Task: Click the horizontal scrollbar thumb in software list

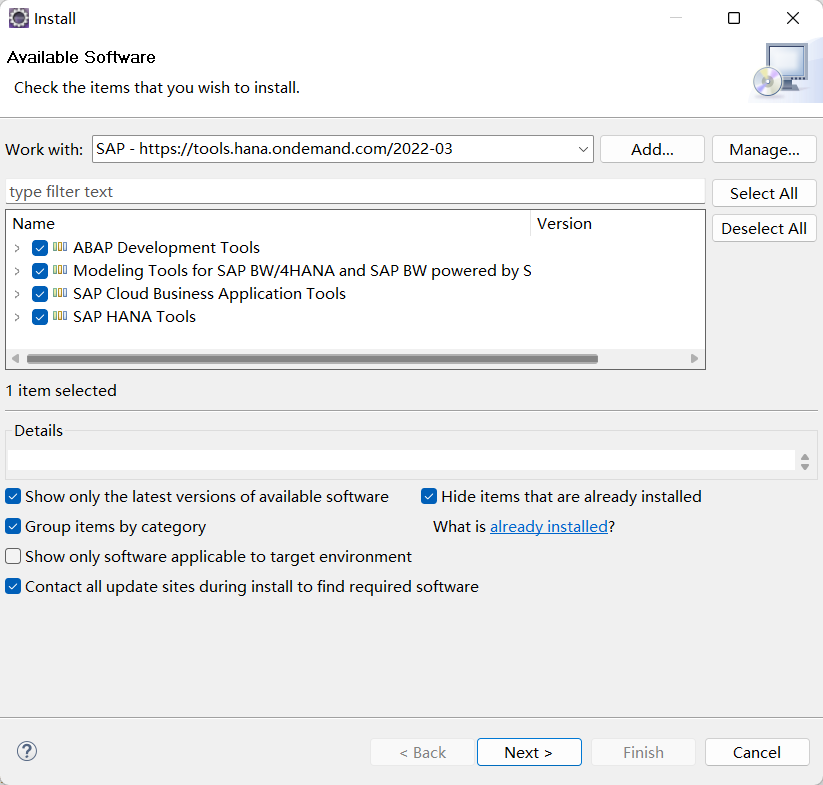Action: tap(312, 358)
